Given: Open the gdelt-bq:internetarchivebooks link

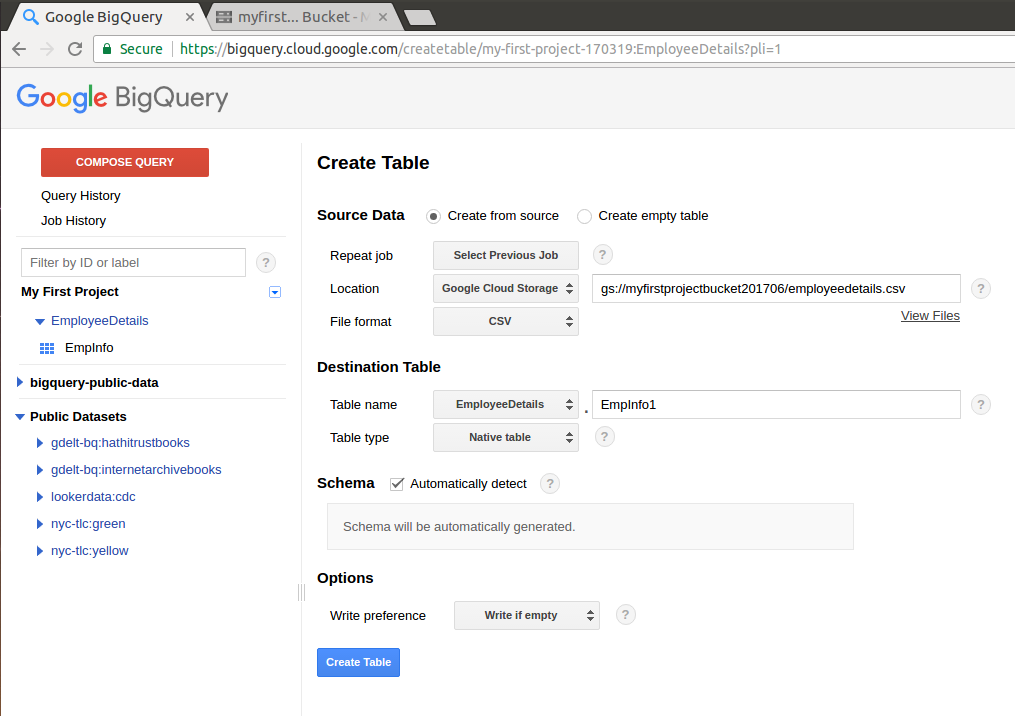Looking at the screenshot, I should [136, 470].
